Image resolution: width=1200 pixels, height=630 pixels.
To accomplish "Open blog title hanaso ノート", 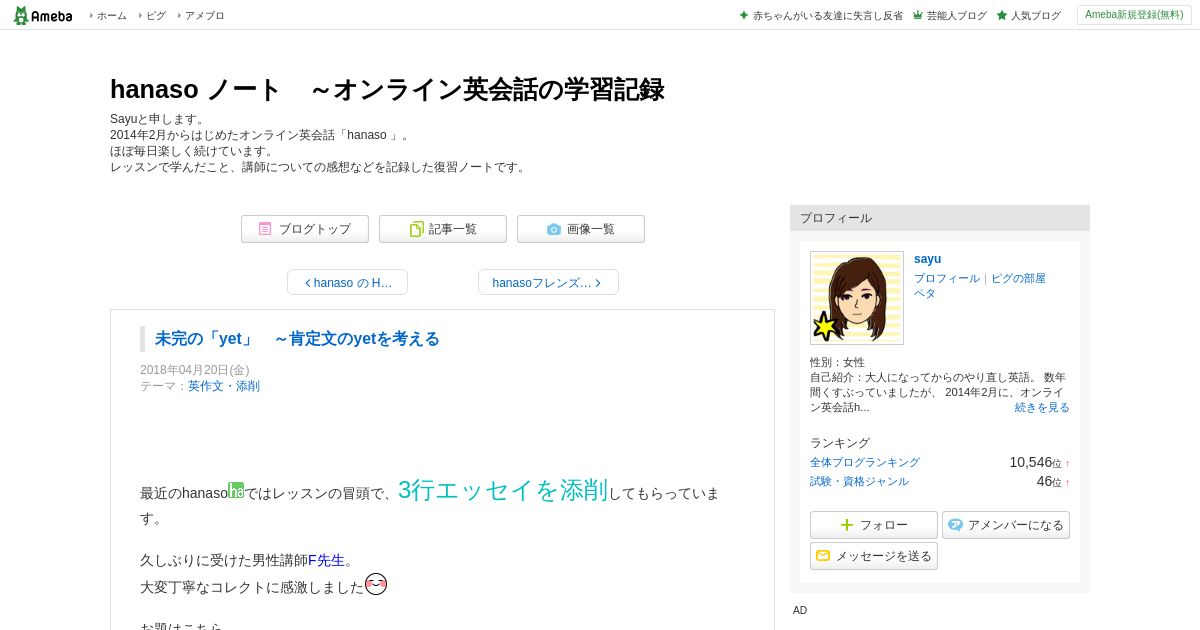I will [387, 89].
